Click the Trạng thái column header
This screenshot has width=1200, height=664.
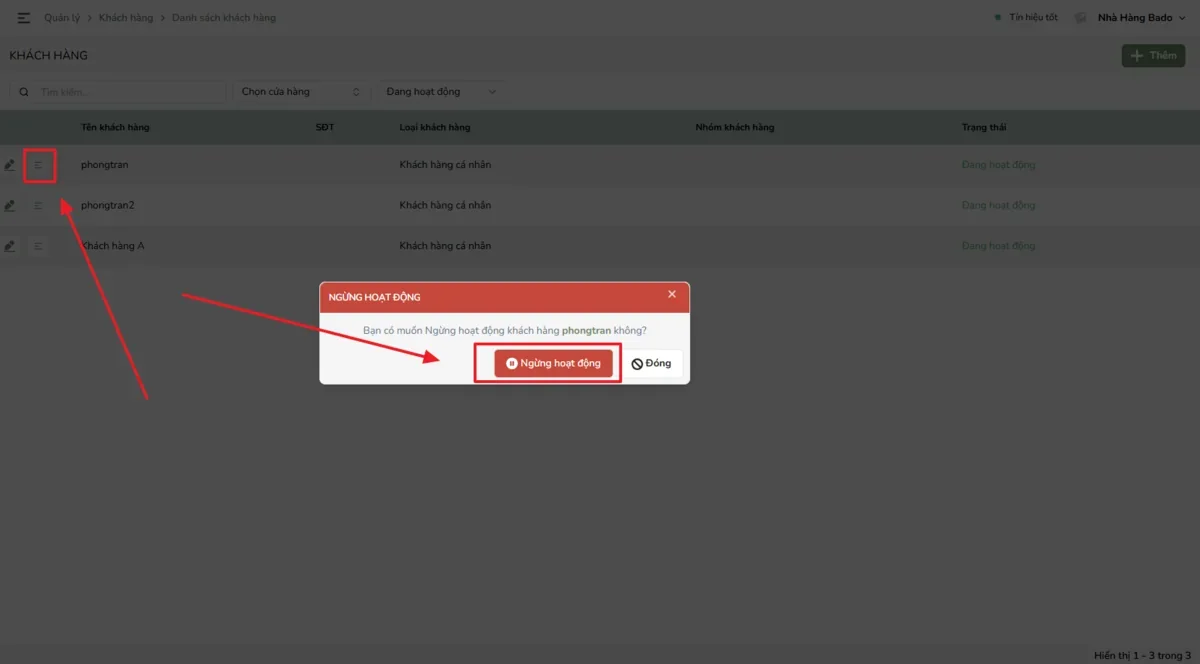985,127
